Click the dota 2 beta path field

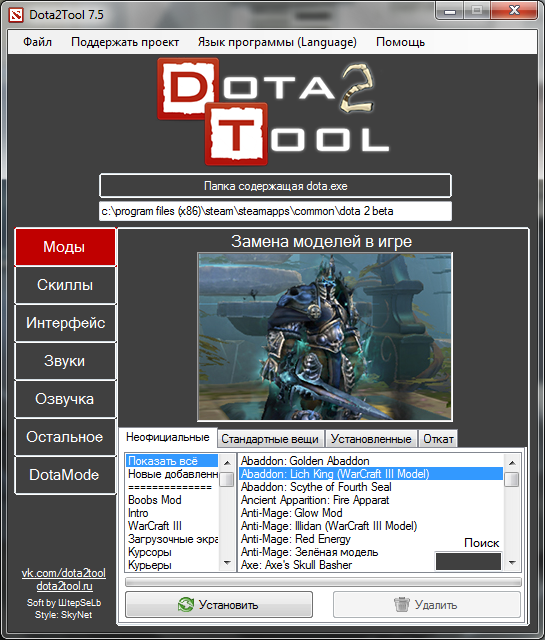tap(276, 211)
